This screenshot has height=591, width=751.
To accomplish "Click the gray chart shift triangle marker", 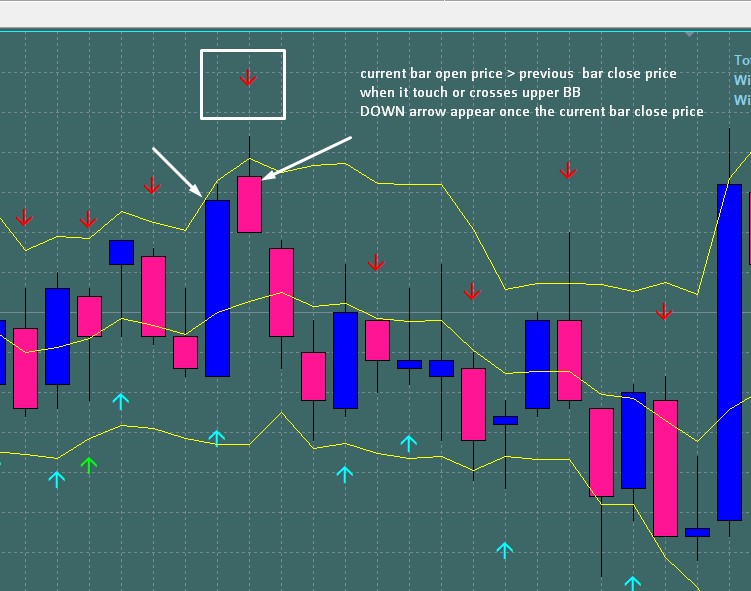I will [689, 34].
